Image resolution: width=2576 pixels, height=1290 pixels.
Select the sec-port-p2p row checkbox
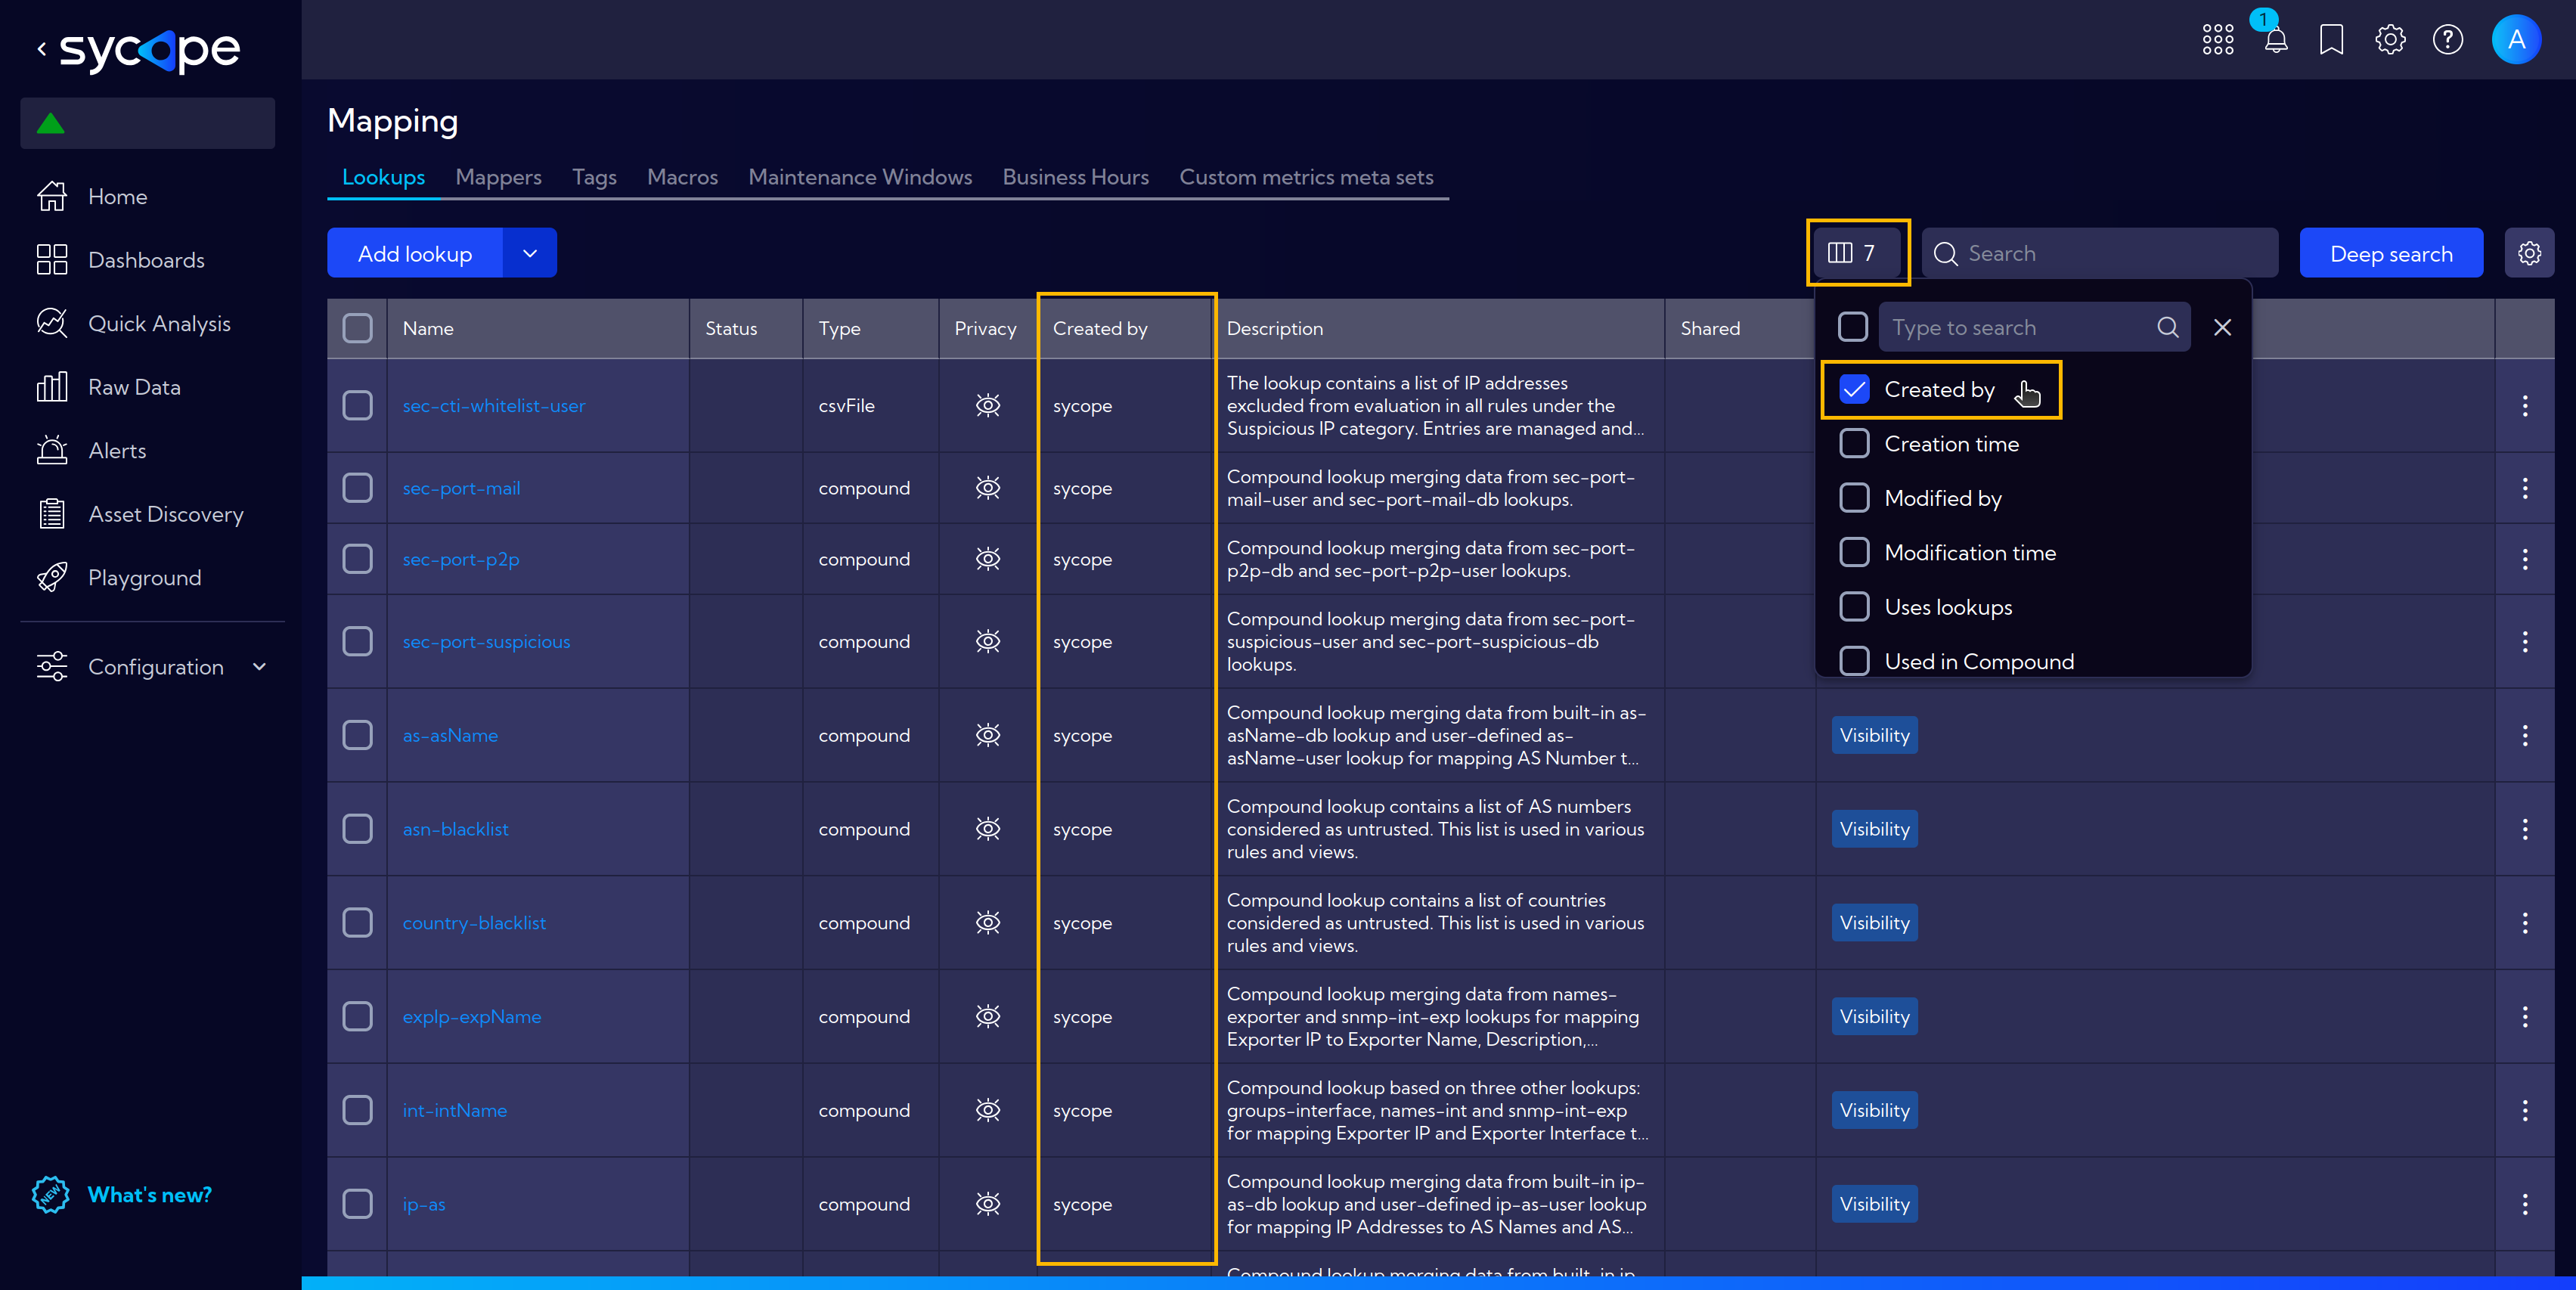357,559
